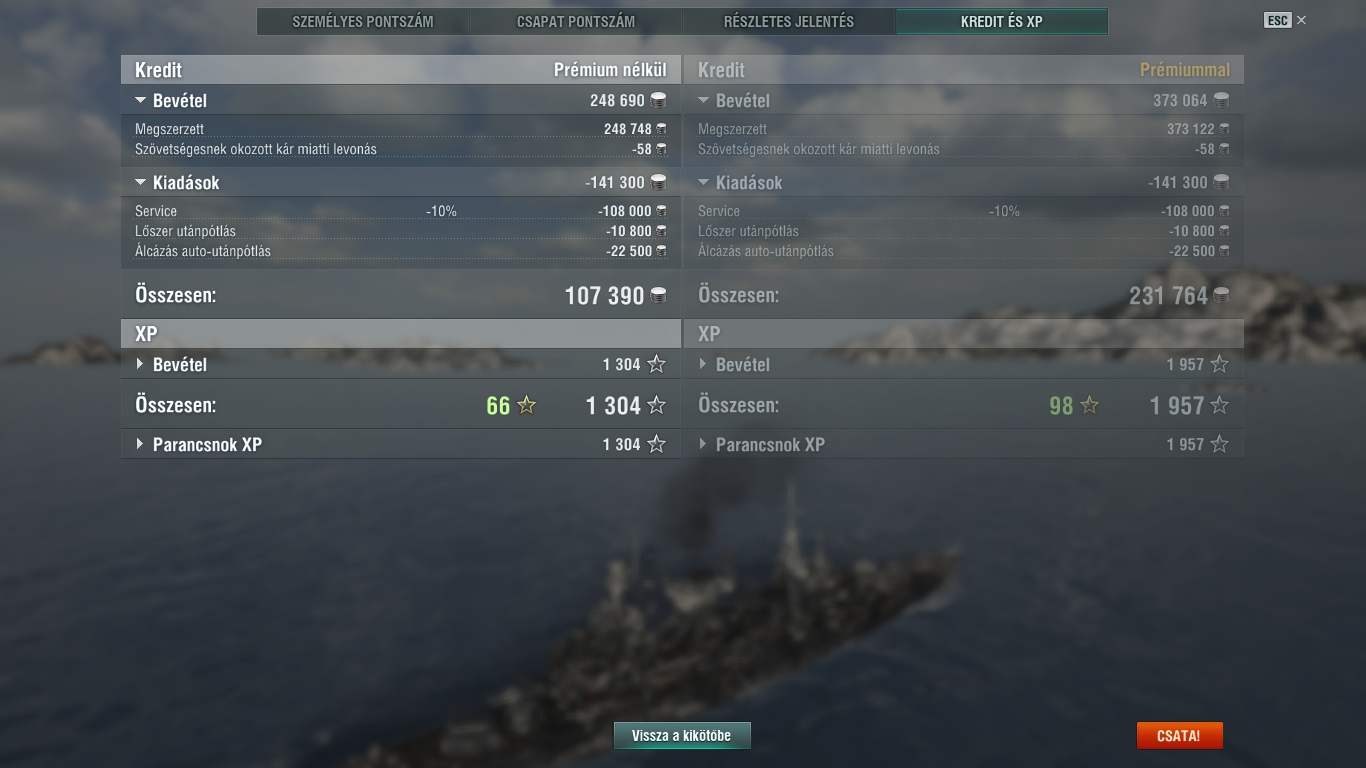The height and width of the screenshot is (768, 1366).
Task: Open the Részletes Jelentés tab
Action: [x=789, y=21]
